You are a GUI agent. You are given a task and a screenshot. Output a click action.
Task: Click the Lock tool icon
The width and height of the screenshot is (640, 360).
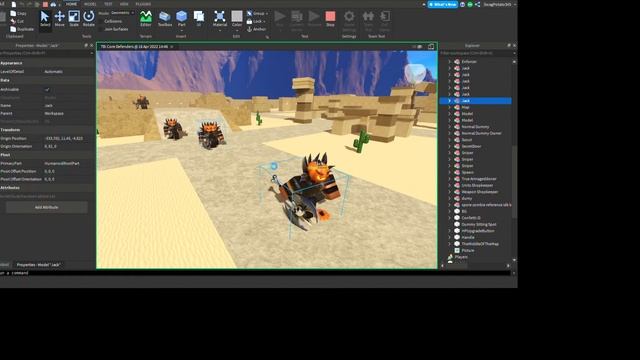249,21
